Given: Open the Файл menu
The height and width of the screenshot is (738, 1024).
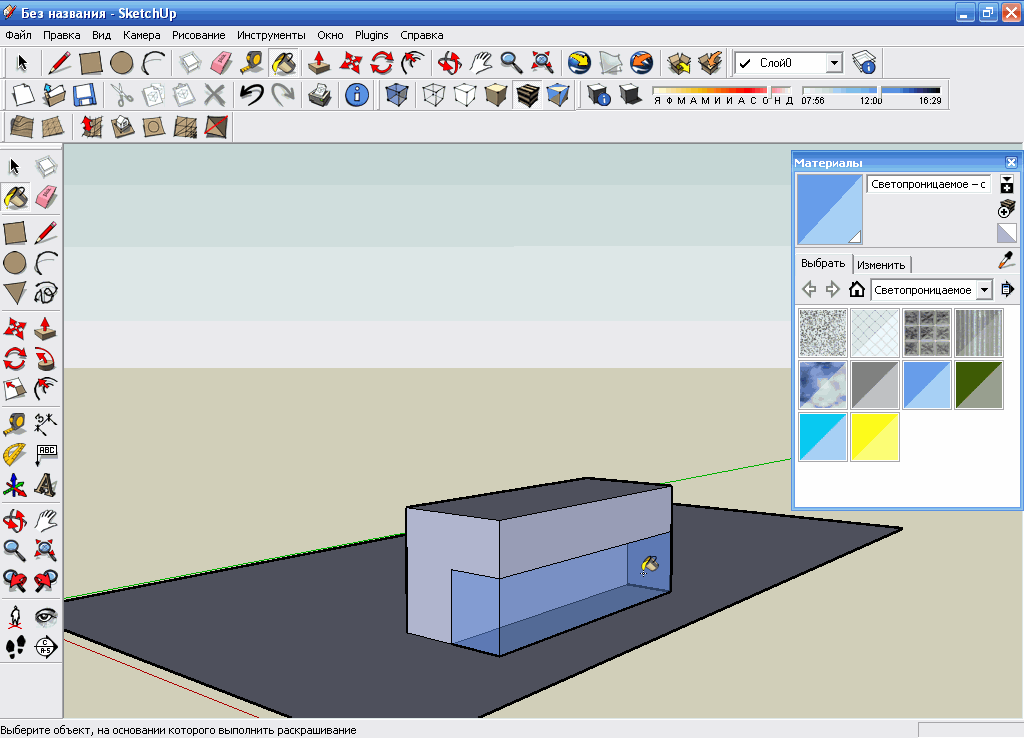Looking at the screenshot, I should click(18, 35).
